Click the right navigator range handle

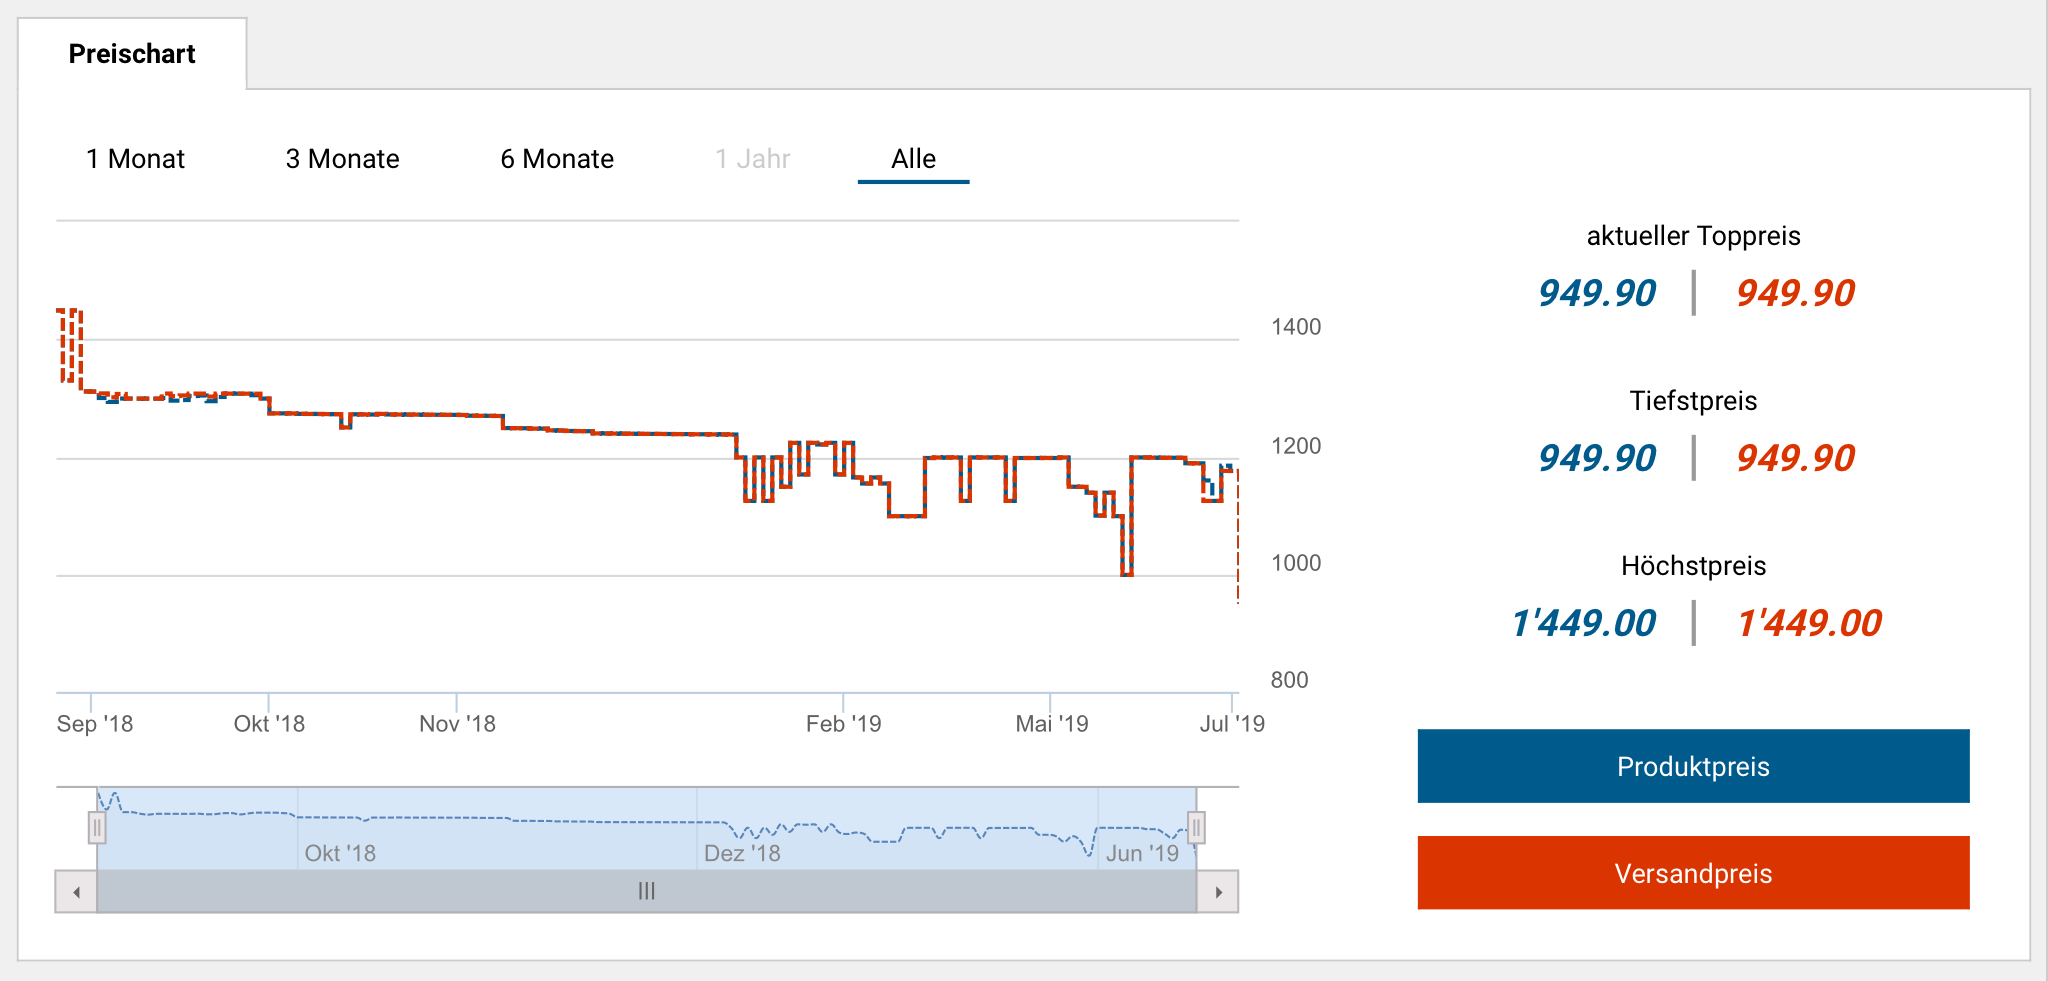(1196, 828)
